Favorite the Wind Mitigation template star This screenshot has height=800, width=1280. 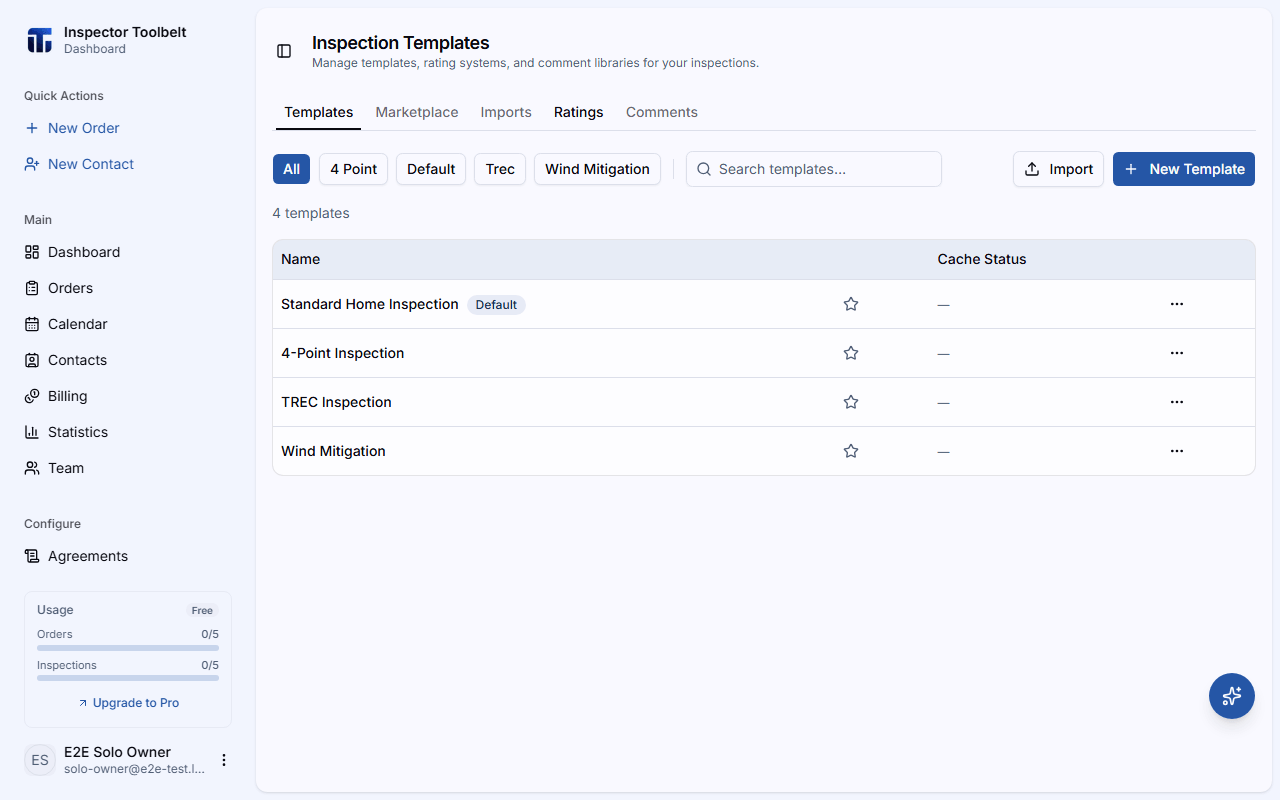[851, 451]
